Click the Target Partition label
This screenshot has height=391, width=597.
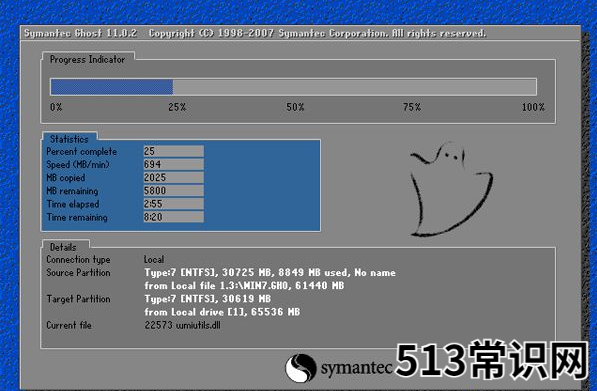pos(78,299)
